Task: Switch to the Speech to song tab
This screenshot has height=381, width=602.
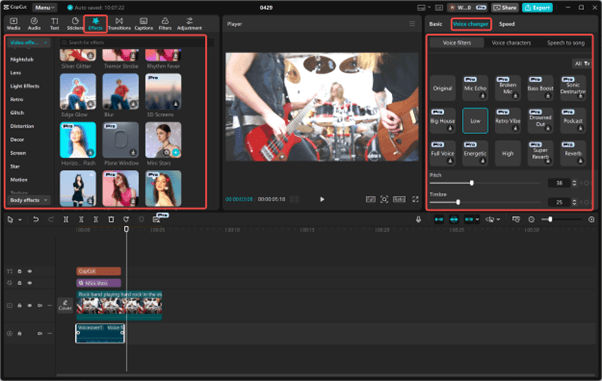Action: tap(566, 43)
